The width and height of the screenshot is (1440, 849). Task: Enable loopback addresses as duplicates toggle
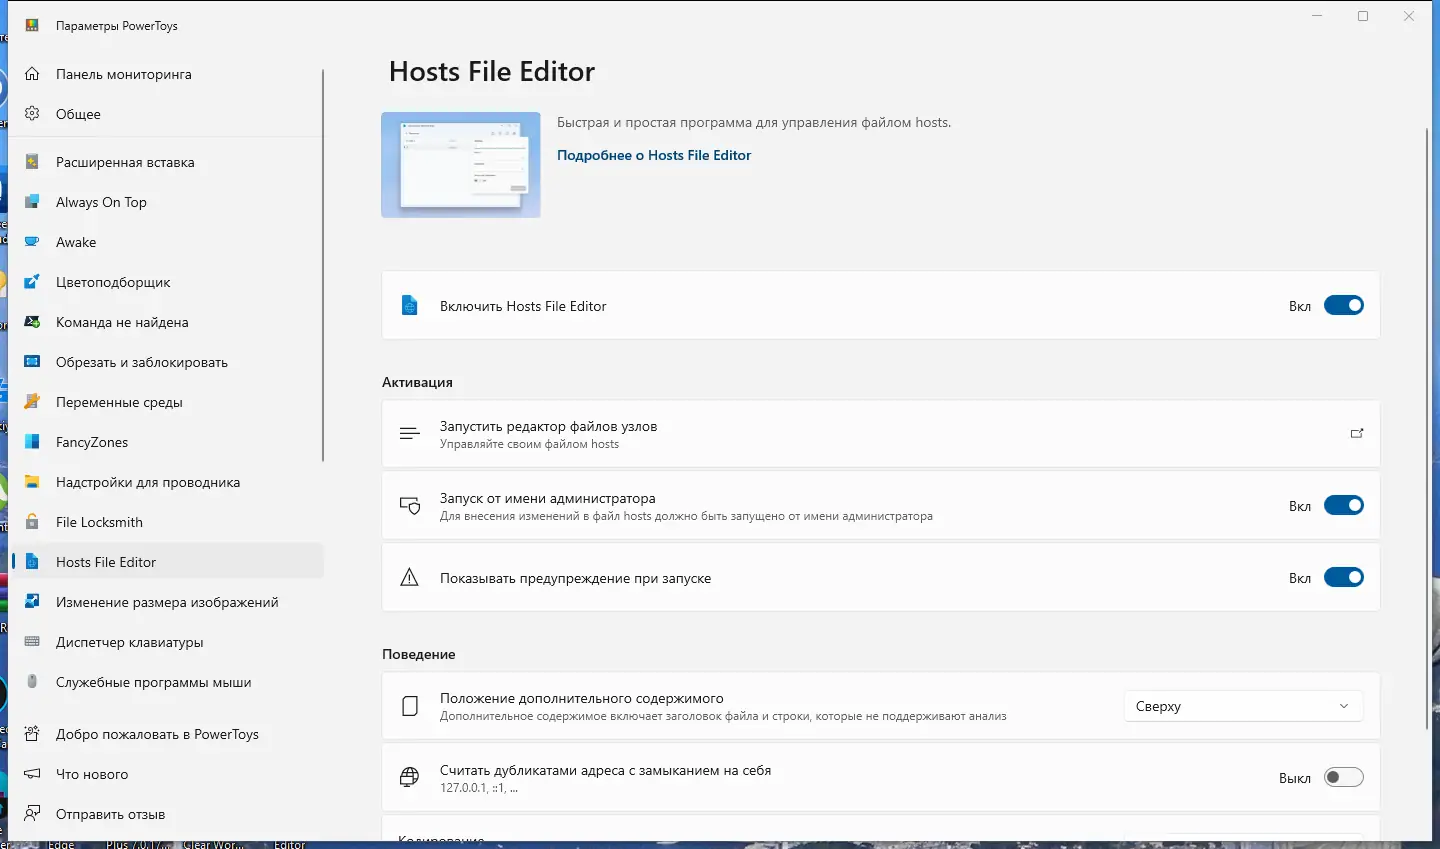pos(1343,778)
